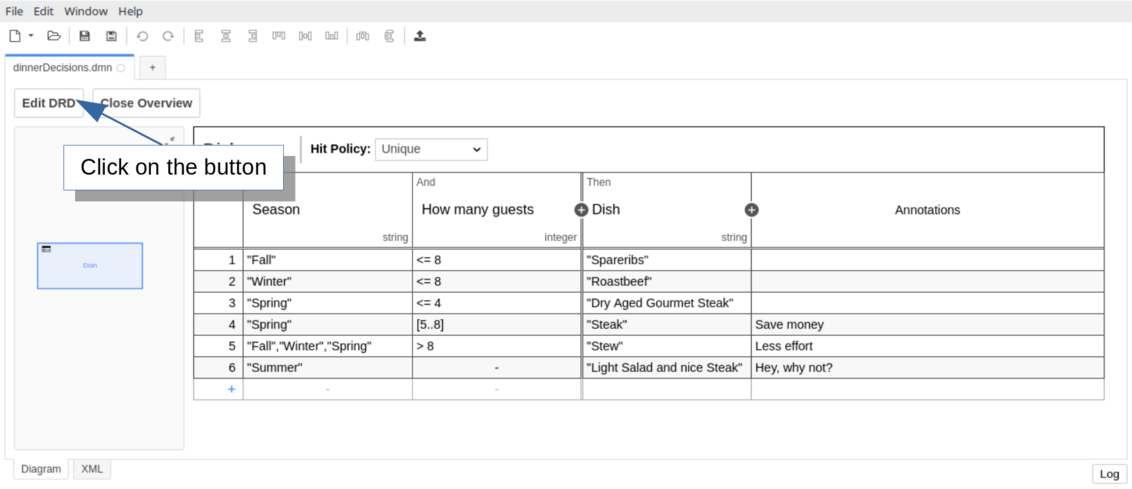The height and width of the screenshot is (489, 1132).
Task: Click the redo arrow in toolbar
Action: tap(168, 36)
